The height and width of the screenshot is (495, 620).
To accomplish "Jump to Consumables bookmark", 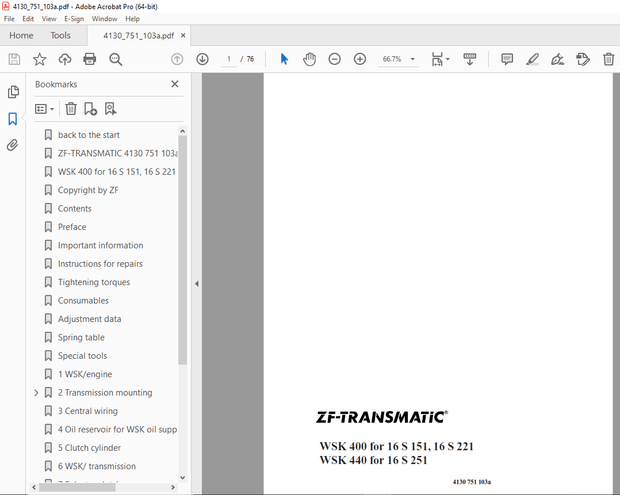I will point(83,300).
